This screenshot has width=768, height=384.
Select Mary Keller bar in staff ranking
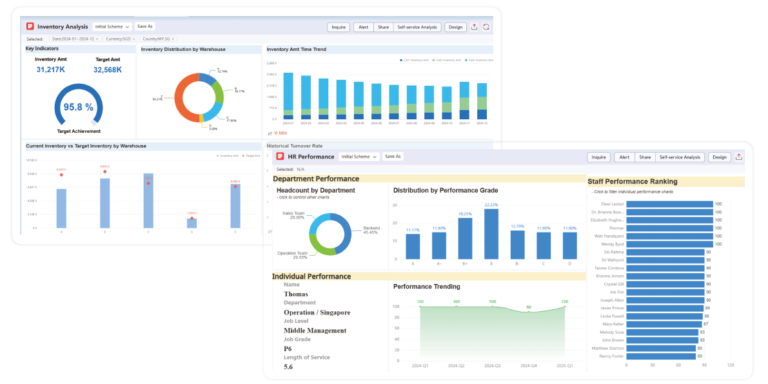tap(664, 324)
